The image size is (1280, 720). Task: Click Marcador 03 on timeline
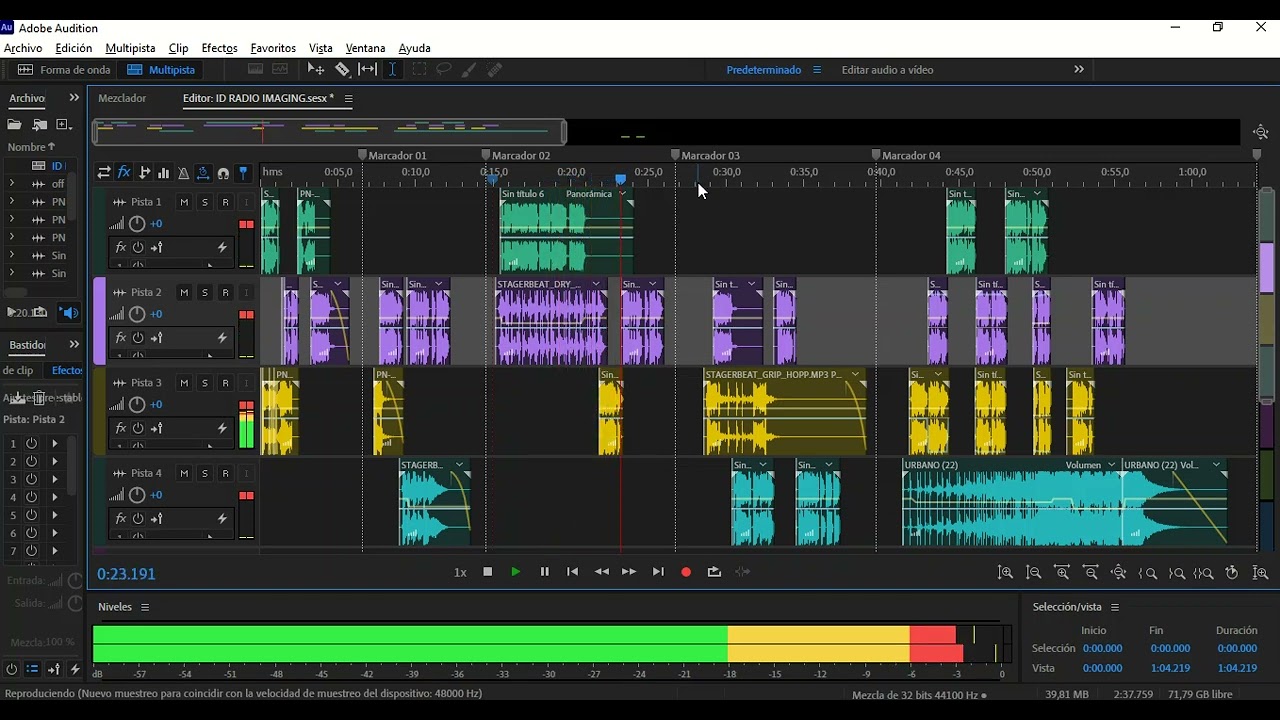tap(707, 156)
